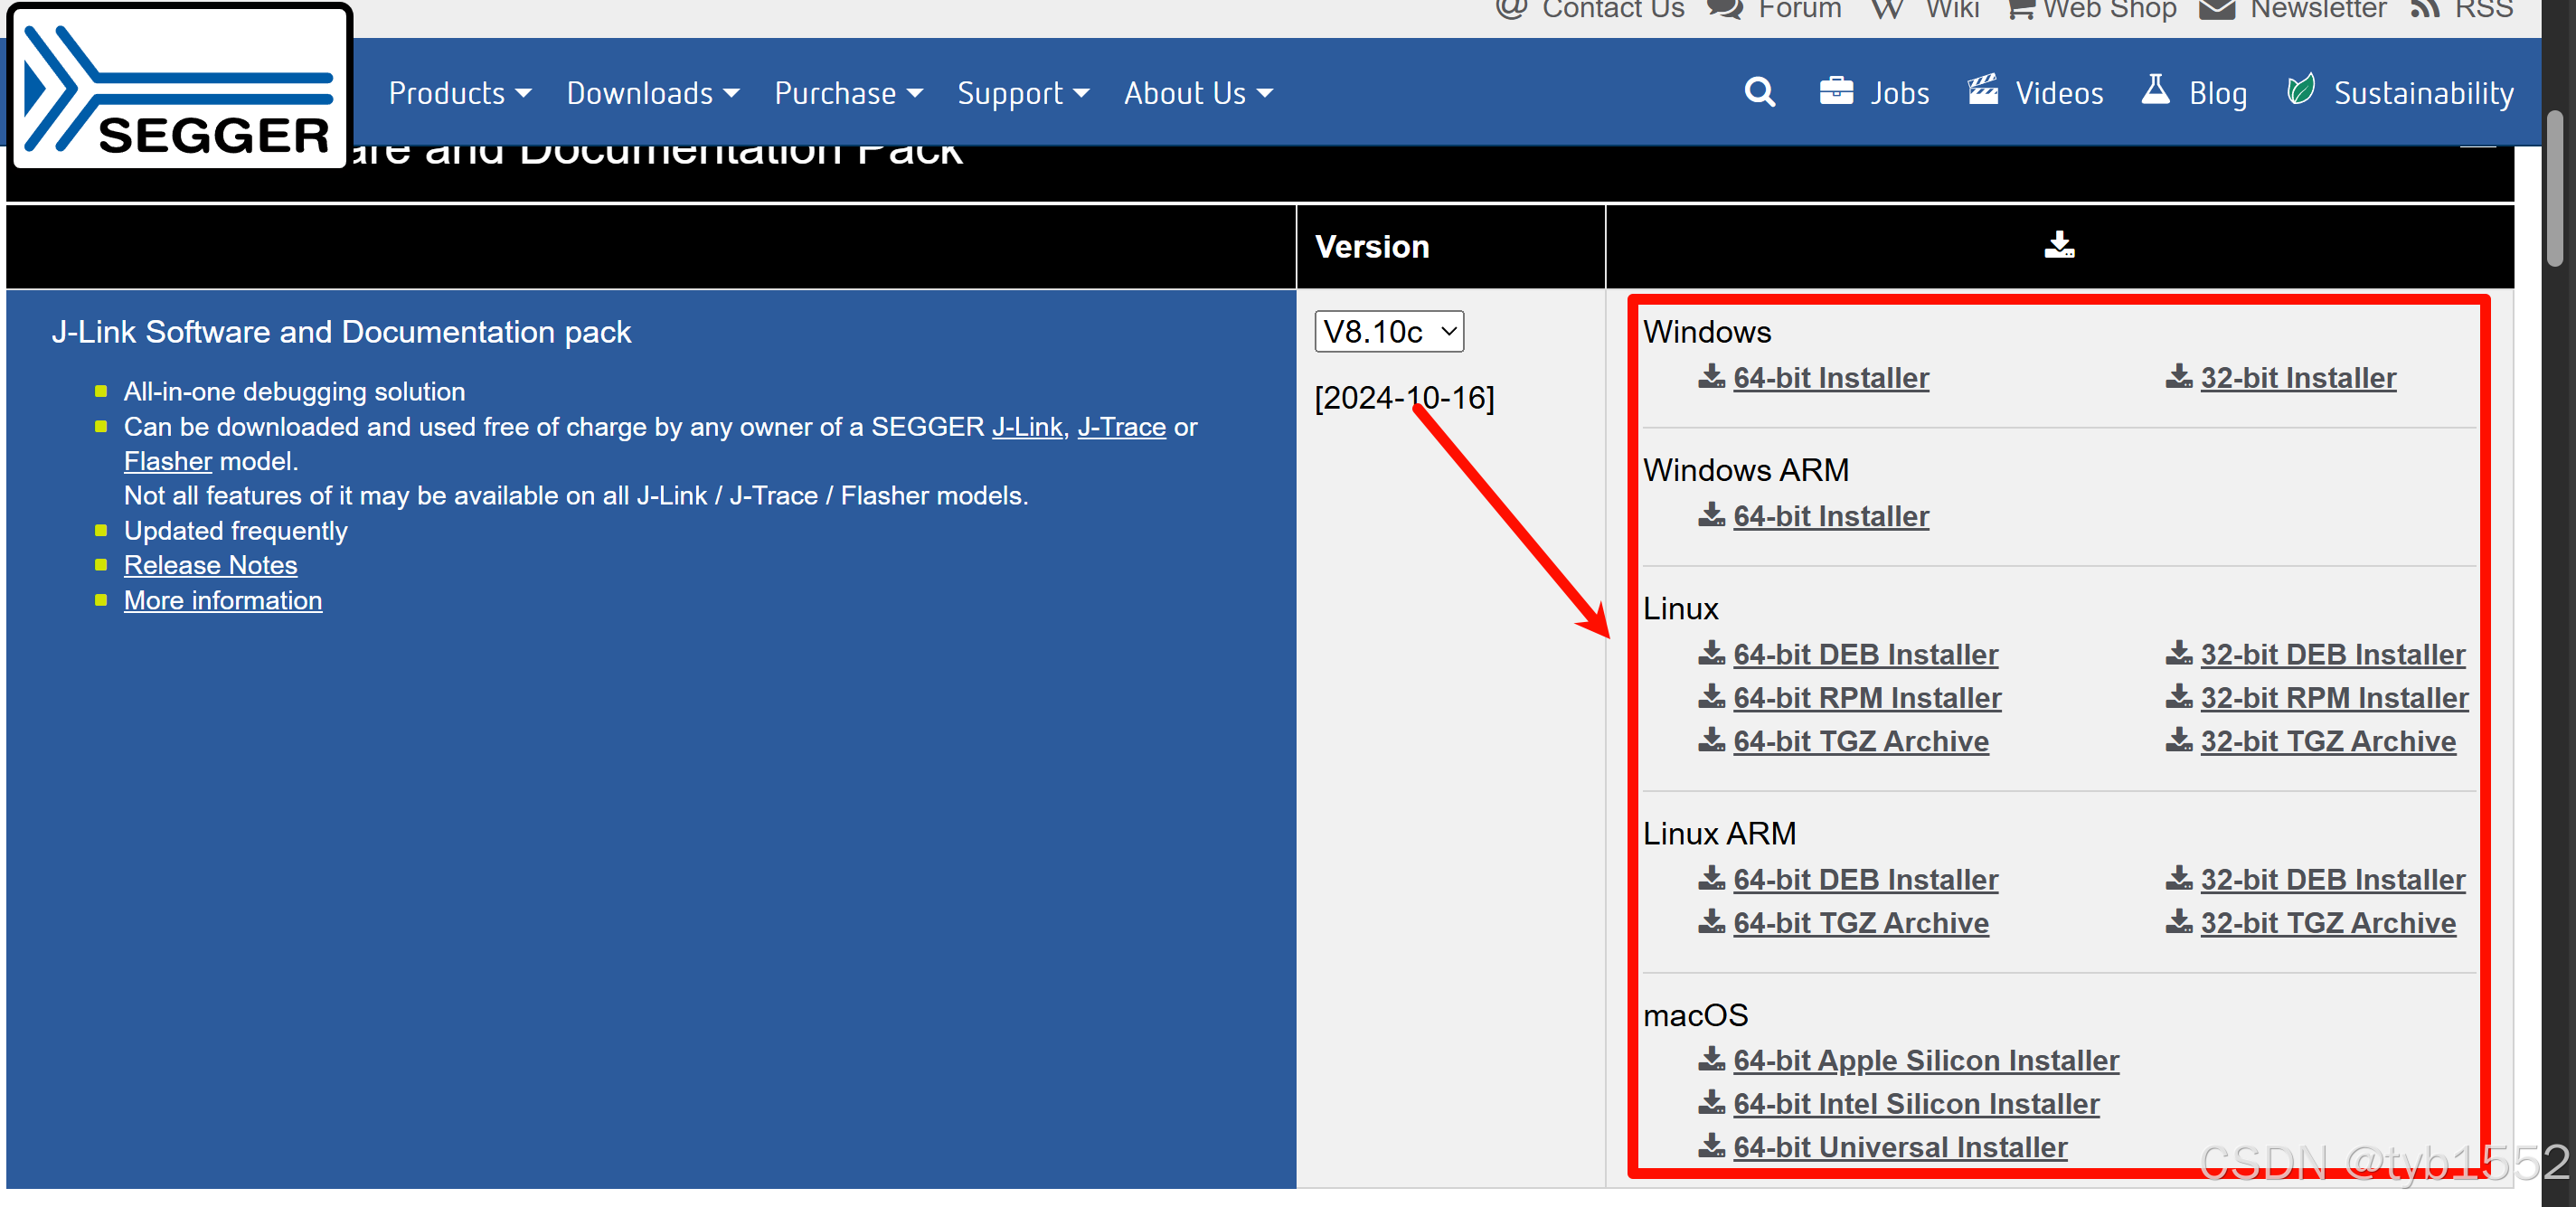The image size is (2576, 1207).
Task: Follow the J-Link product link
Action: [x=1027, y=427]
